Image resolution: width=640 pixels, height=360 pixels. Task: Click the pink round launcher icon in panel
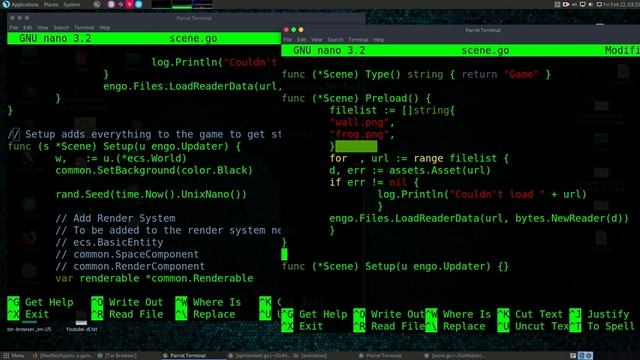111,4
